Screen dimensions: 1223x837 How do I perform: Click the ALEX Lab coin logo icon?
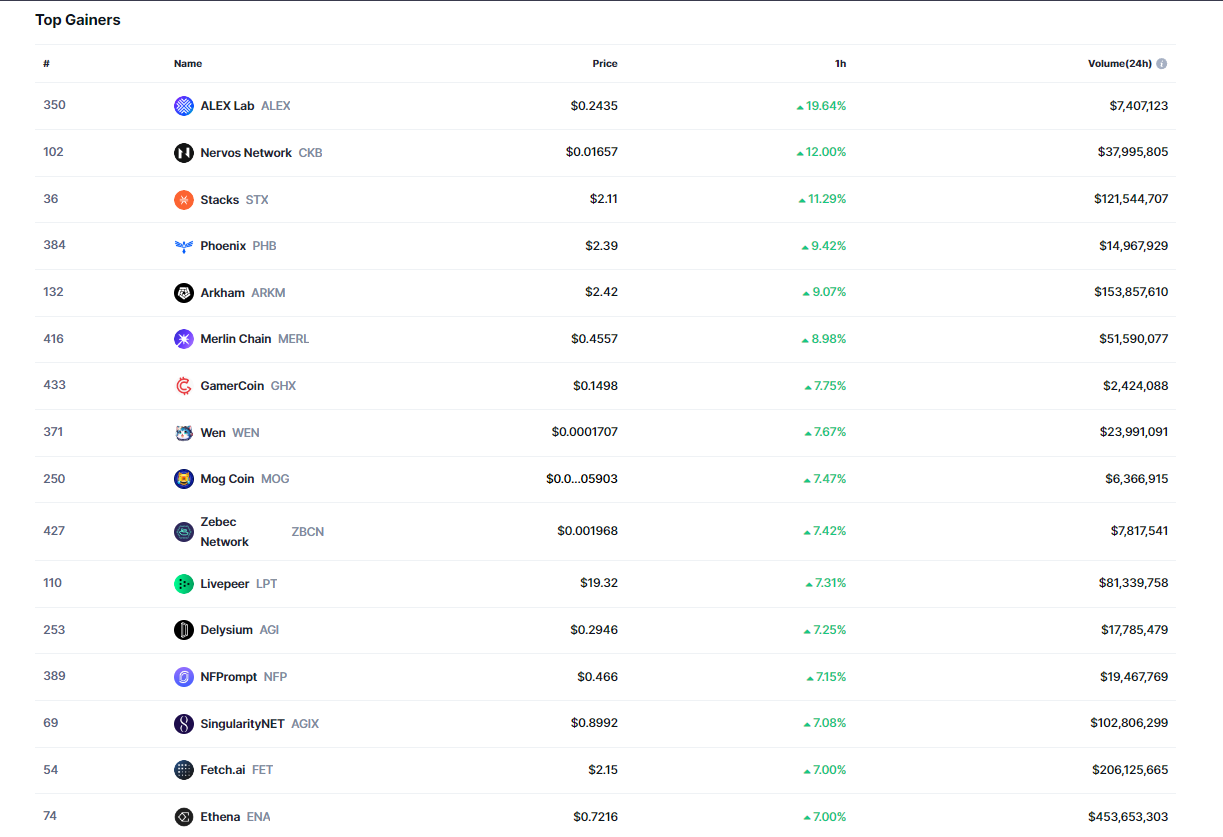[x=184, y=106]
